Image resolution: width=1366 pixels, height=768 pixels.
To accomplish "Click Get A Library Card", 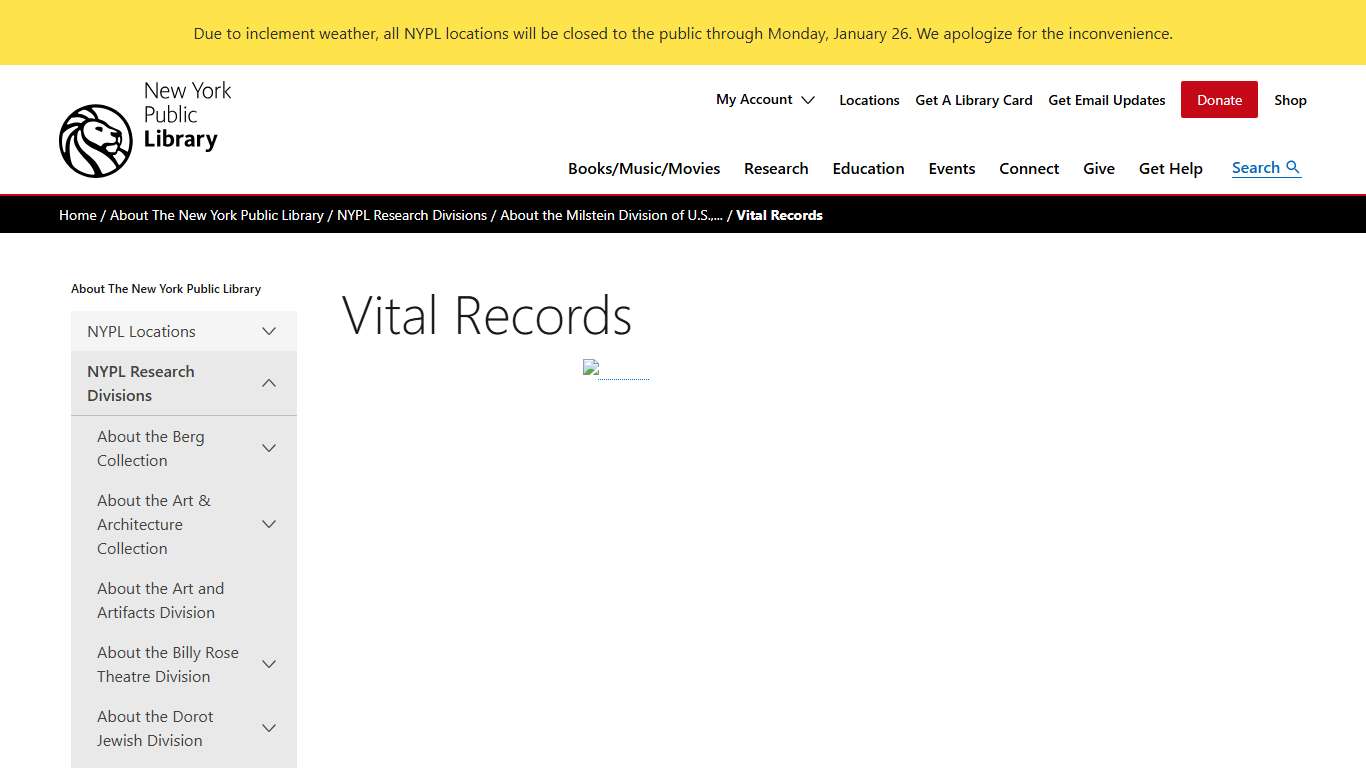I will pyautogui.click(x=973, y=100).
